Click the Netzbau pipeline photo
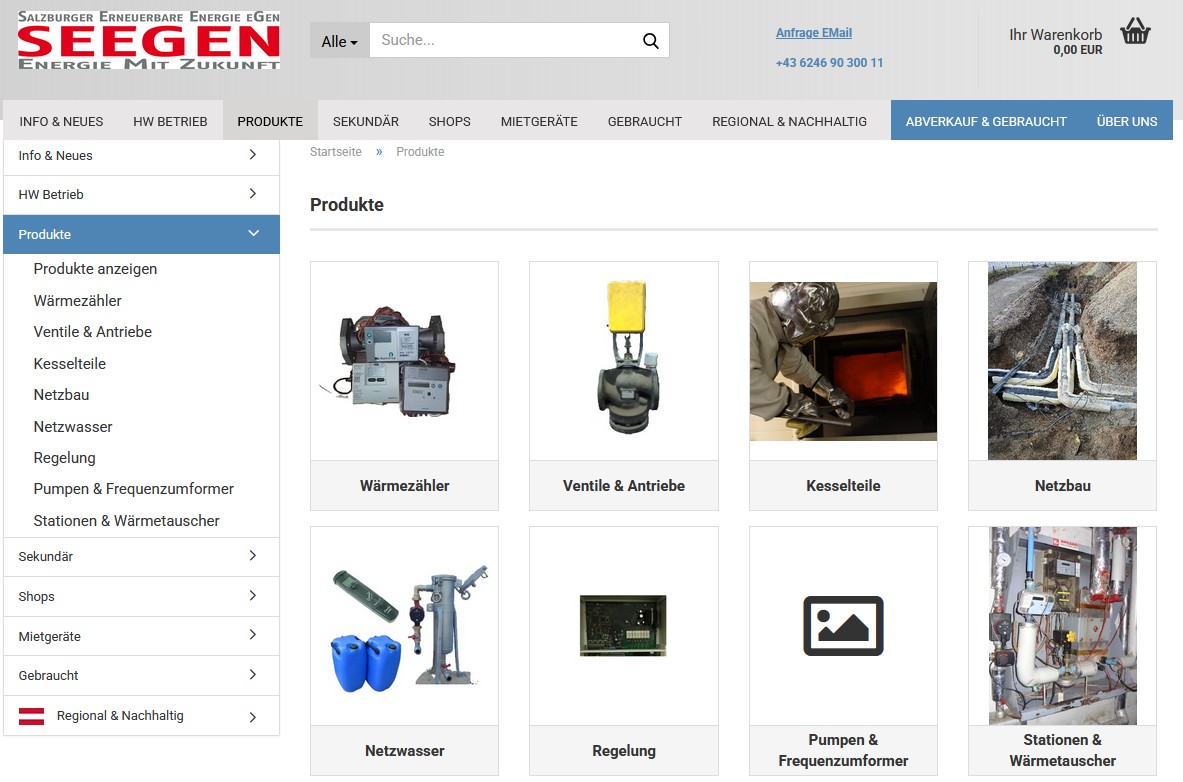This screenshot has height=782, width=1183. coord(1062,361)
